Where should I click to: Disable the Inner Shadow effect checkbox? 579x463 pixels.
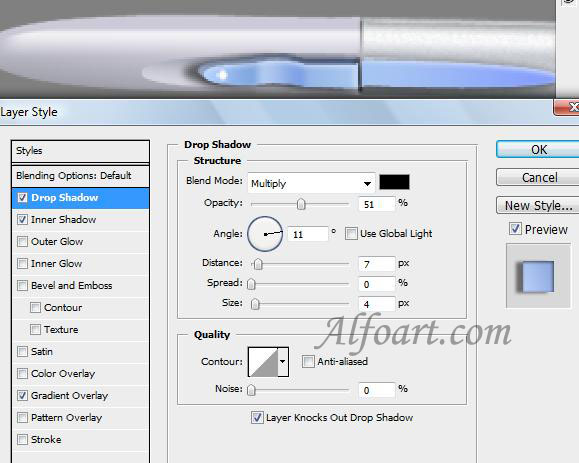[22, 220]
